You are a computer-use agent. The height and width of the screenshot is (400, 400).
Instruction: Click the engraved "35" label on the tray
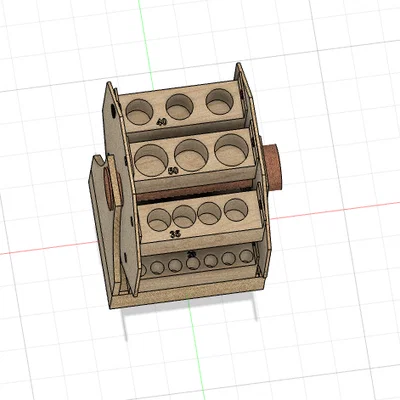click(x=175, y=234)
